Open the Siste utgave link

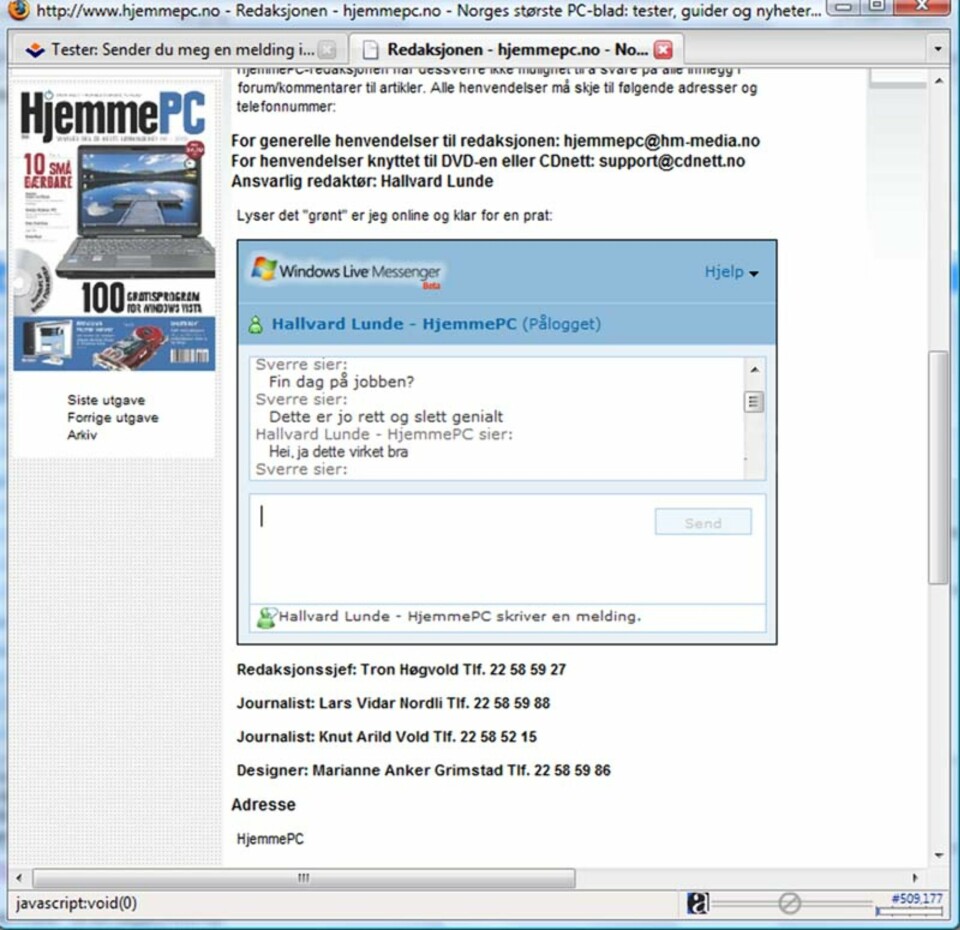pyautogui.click(x=106, y=400)
